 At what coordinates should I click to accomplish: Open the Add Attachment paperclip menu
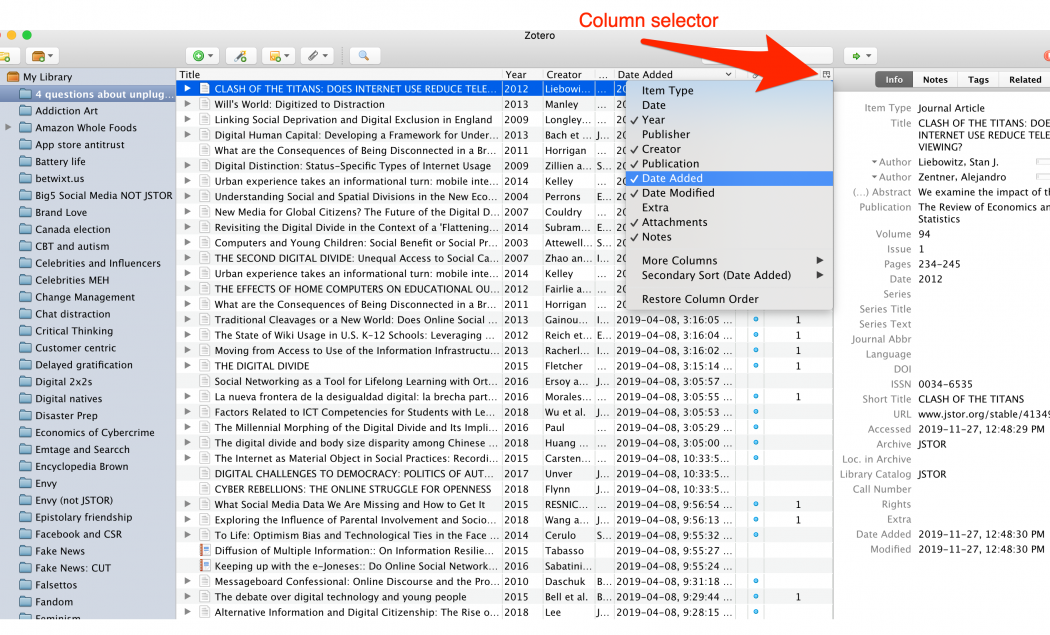(317, 56)
